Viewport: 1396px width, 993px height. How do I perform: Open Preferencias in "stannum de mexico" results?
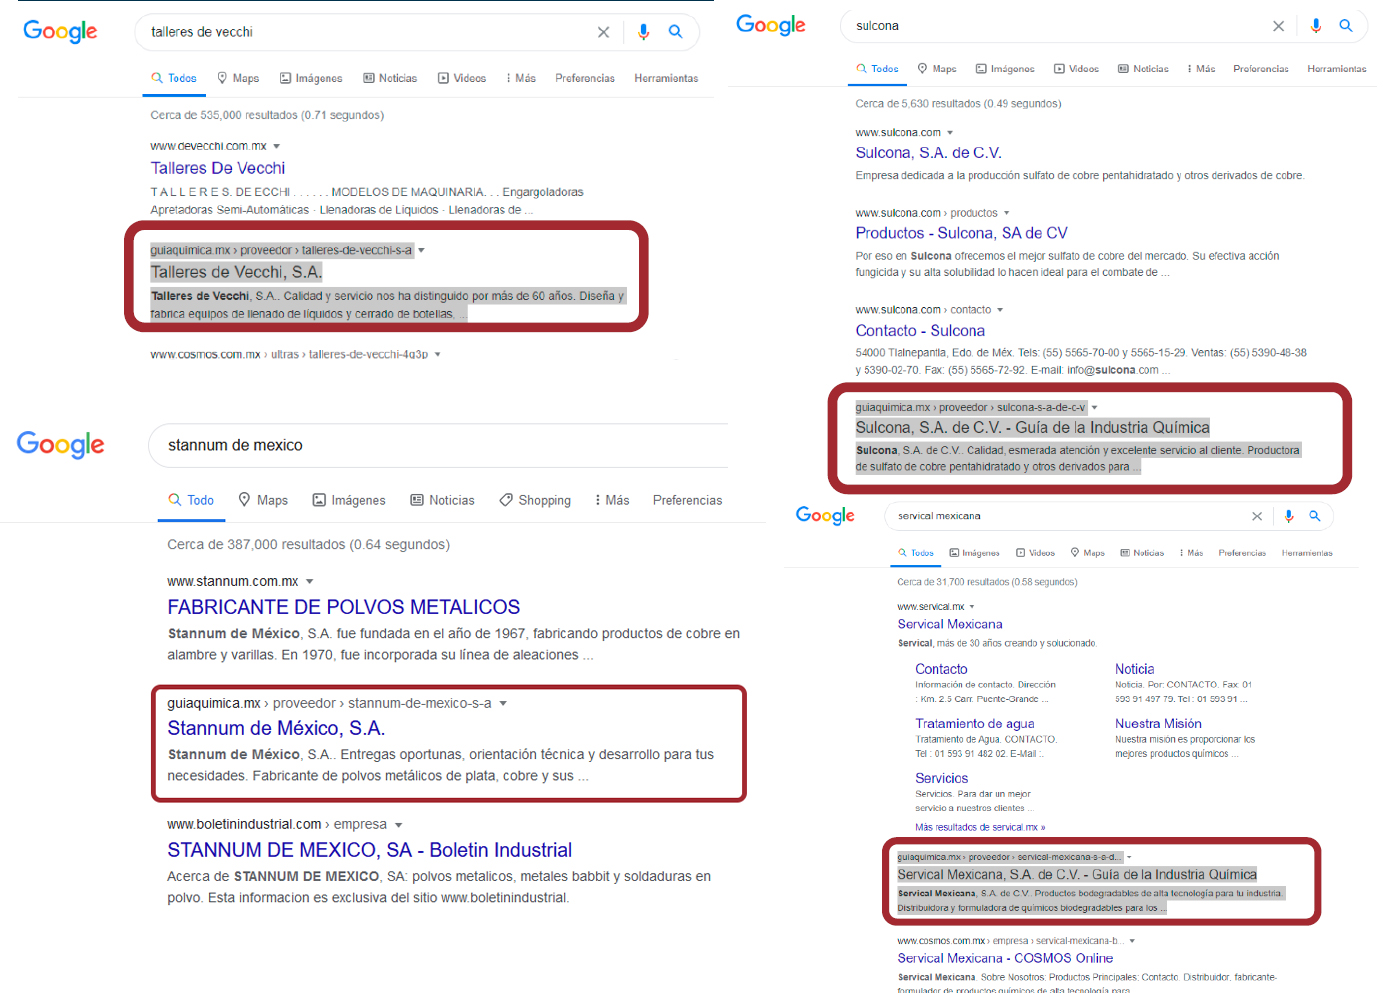pos(687,500)
